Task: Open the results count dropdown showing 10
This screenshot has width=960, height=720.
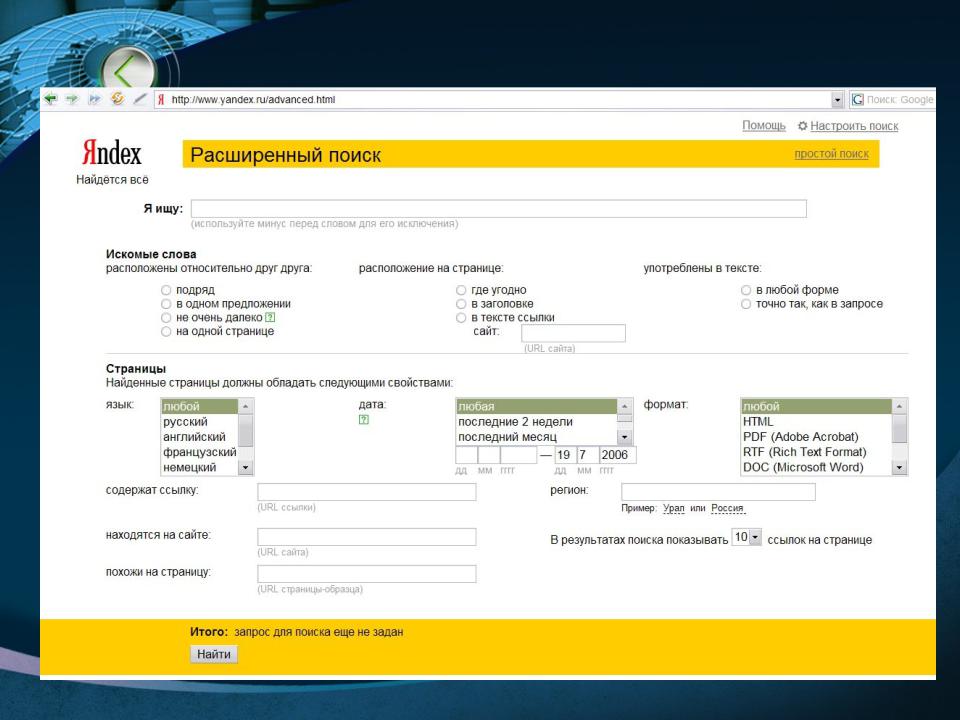Action: pos(756,537)
